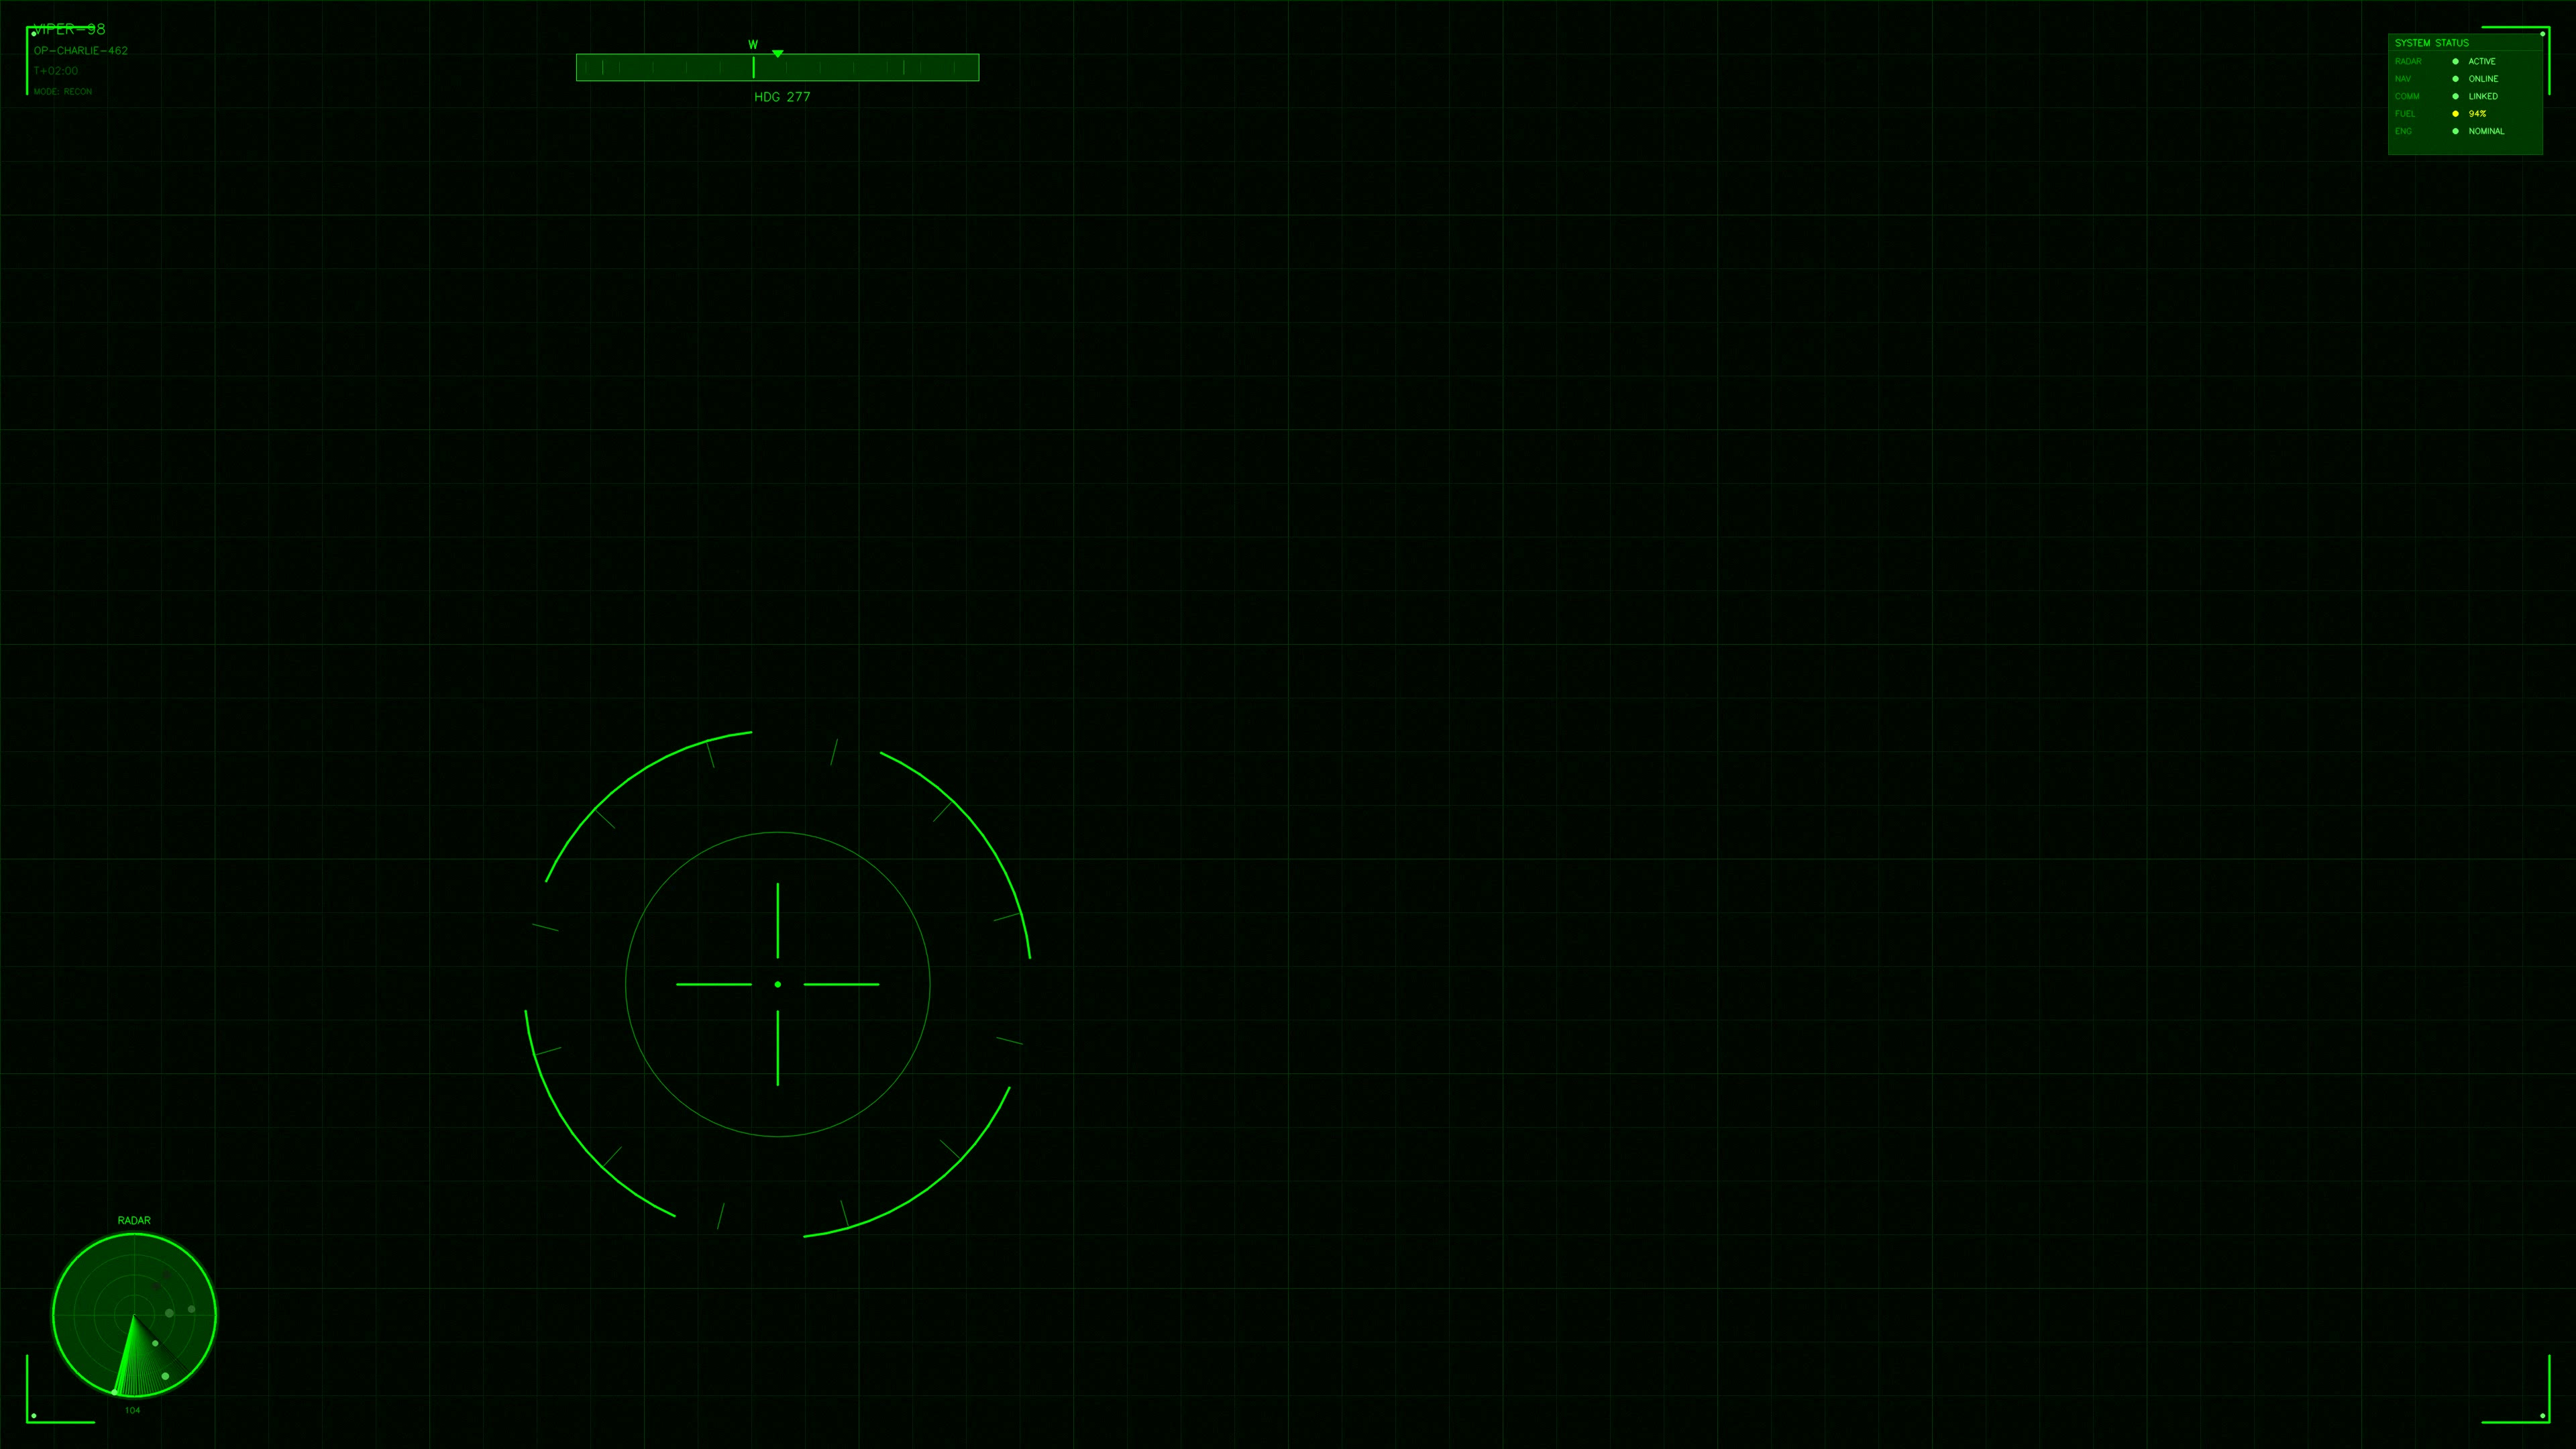The height and width of the screenshot is (1449, 2576).
Task: Click the ENG status indicator dot
Action: click(x=2456, y=132)
